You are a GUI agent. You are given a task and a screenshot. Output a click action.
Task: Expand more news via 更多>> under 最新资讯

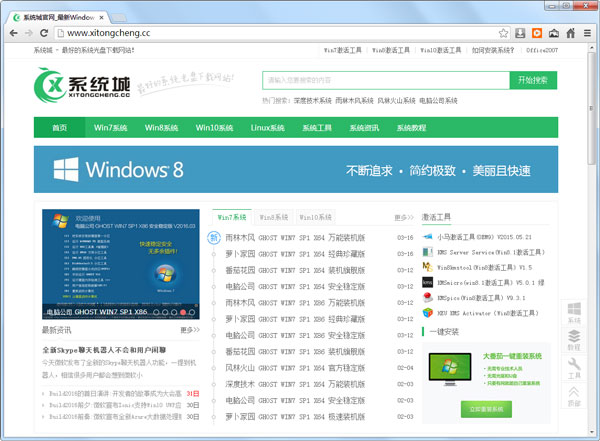(x=190, y=330)
